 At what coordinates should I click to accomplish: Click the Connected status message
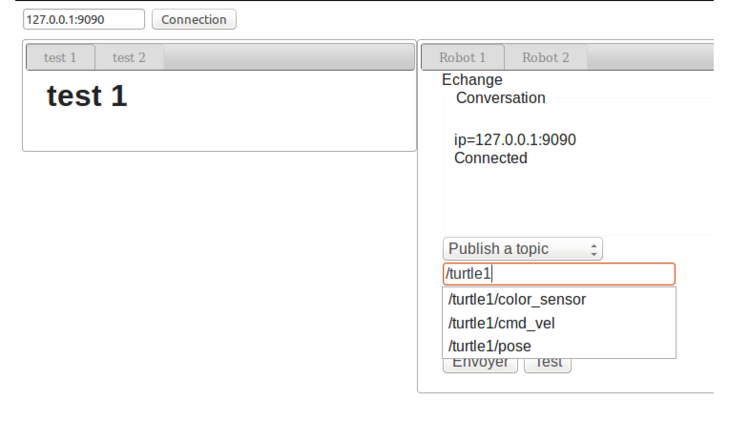(490, 158)
